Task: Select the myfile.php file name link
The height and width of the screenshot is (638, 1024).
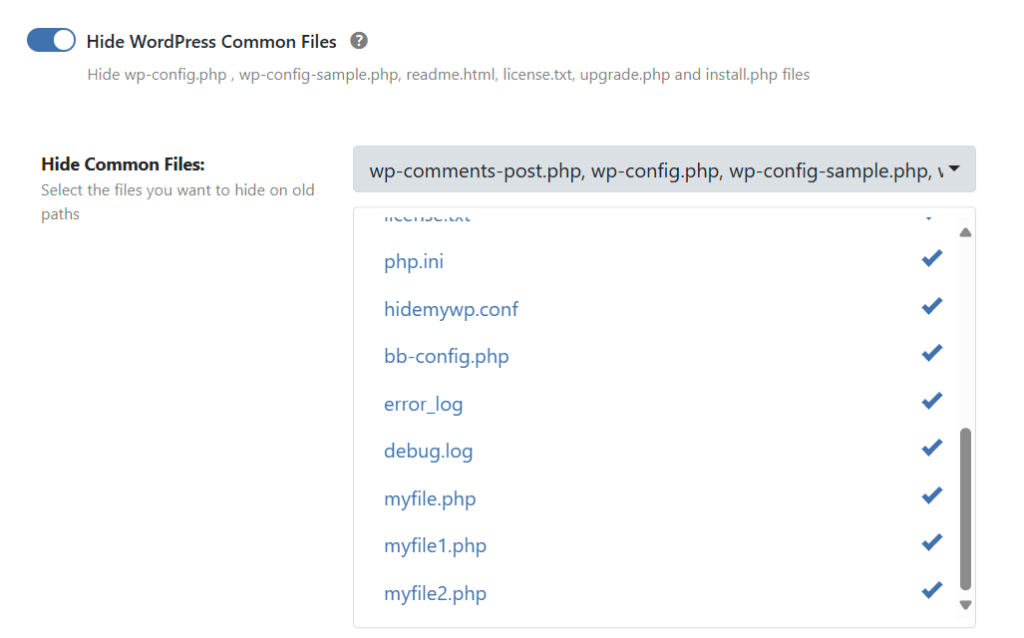Action: [430, 499]
